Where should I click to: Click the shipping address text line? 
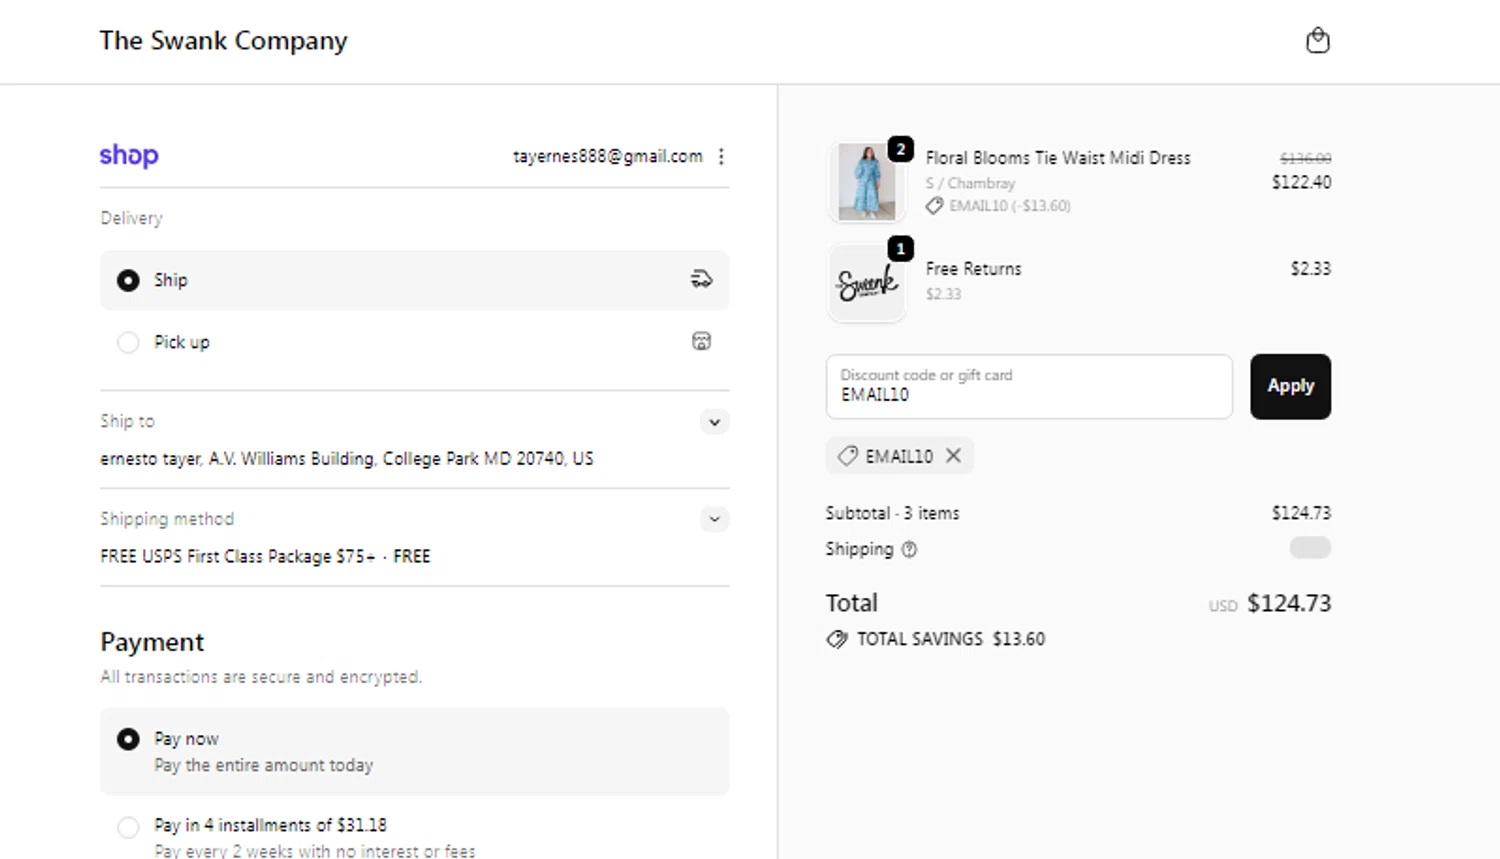click(x=346, y=459)
